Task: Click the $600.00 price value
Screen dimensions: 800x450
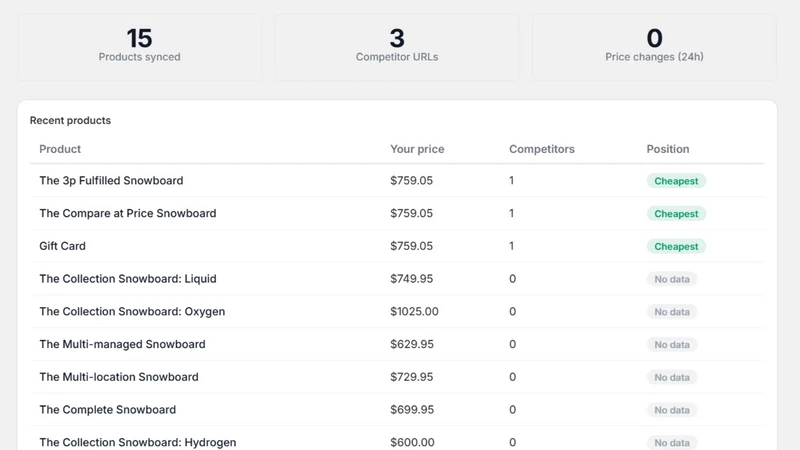Action: pos(412,442)
